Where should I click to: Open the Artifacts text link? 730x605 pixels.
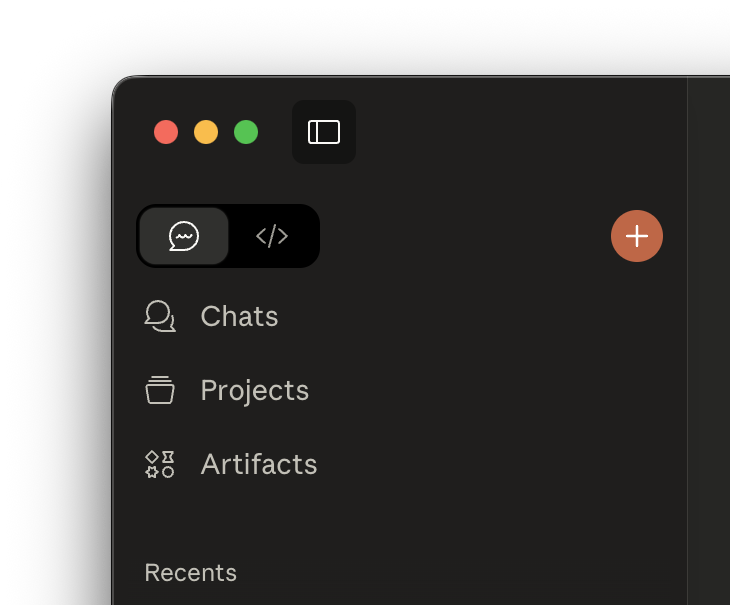click(x=258, y=464)
